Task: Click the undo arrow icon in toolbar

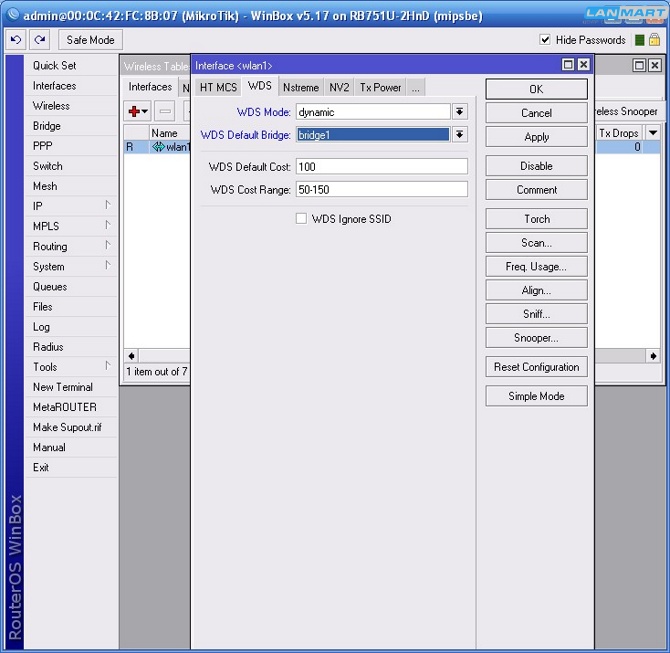Action: click(x=16, y=40)
